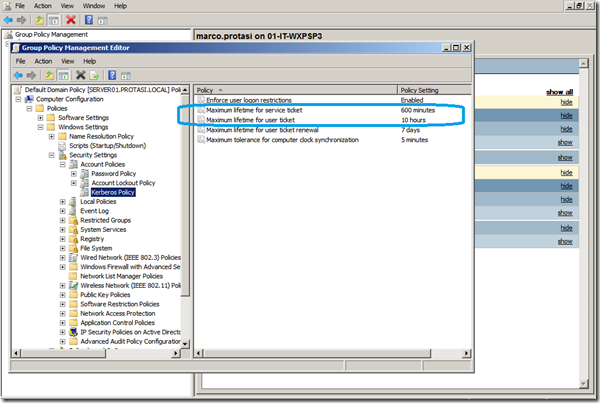Click the tree pane vertical scrollbar down arrow
Viewport: 600px width, 403px height.
pyautogui.click(x=185, y=344)
